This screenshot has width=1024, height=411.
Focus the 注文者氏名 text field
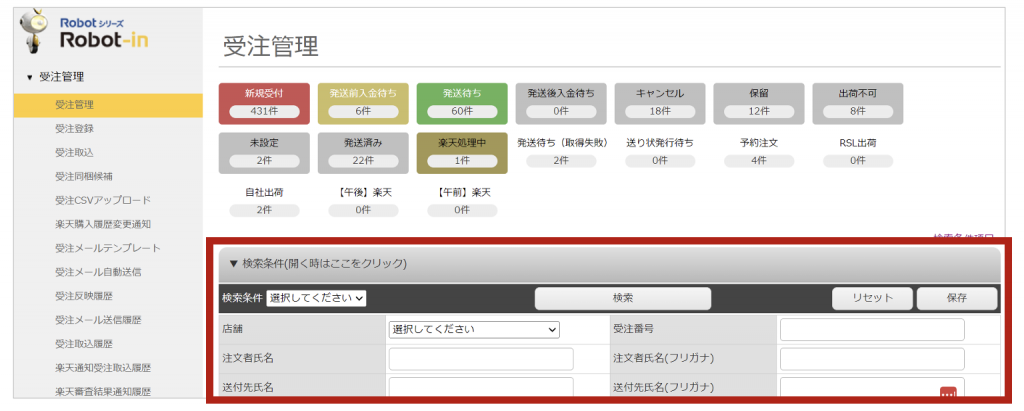pos(480,359)
